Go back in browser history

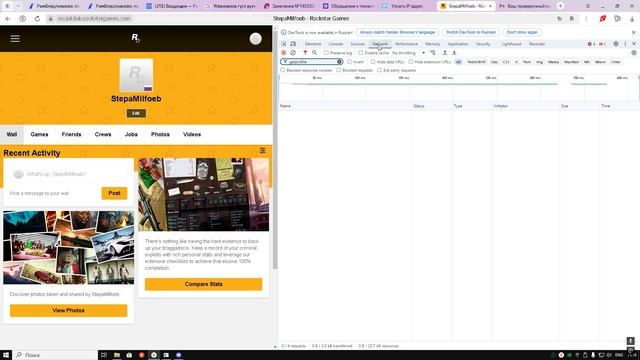8,18
